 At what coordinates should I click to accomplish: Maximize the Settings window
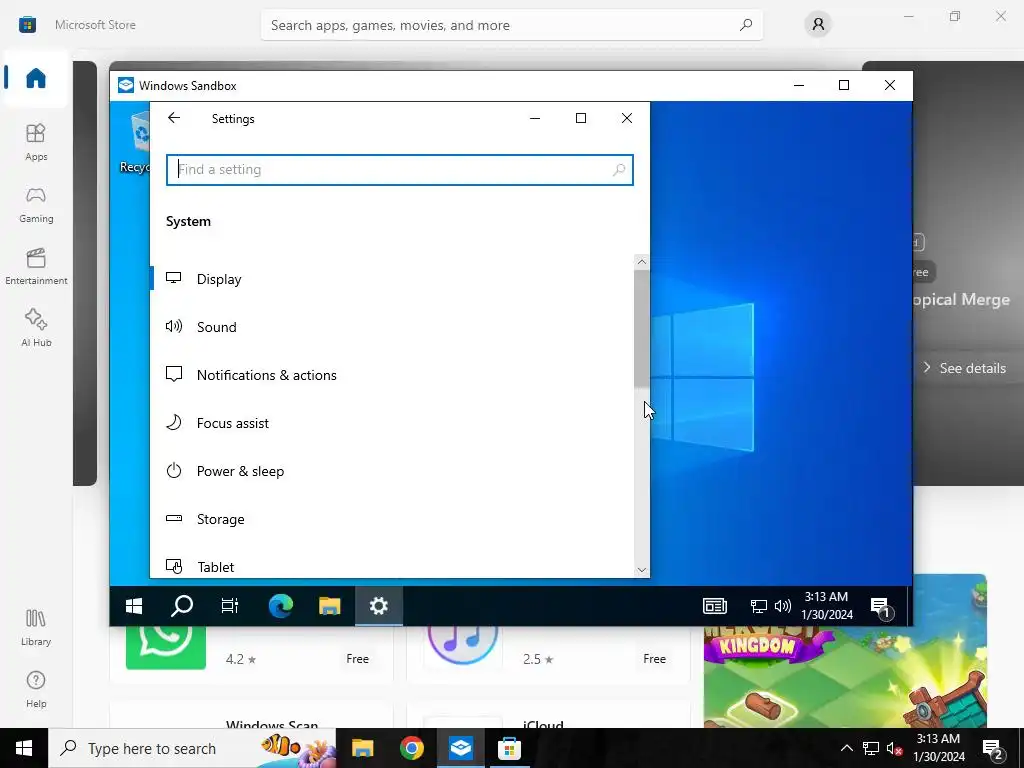pos(581,118)
